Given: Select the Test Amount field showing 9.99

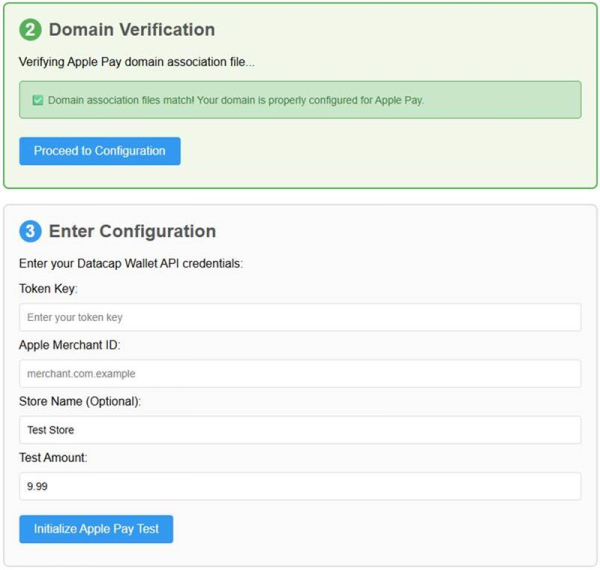Looking at the screenshot, I should pos(300,486).
